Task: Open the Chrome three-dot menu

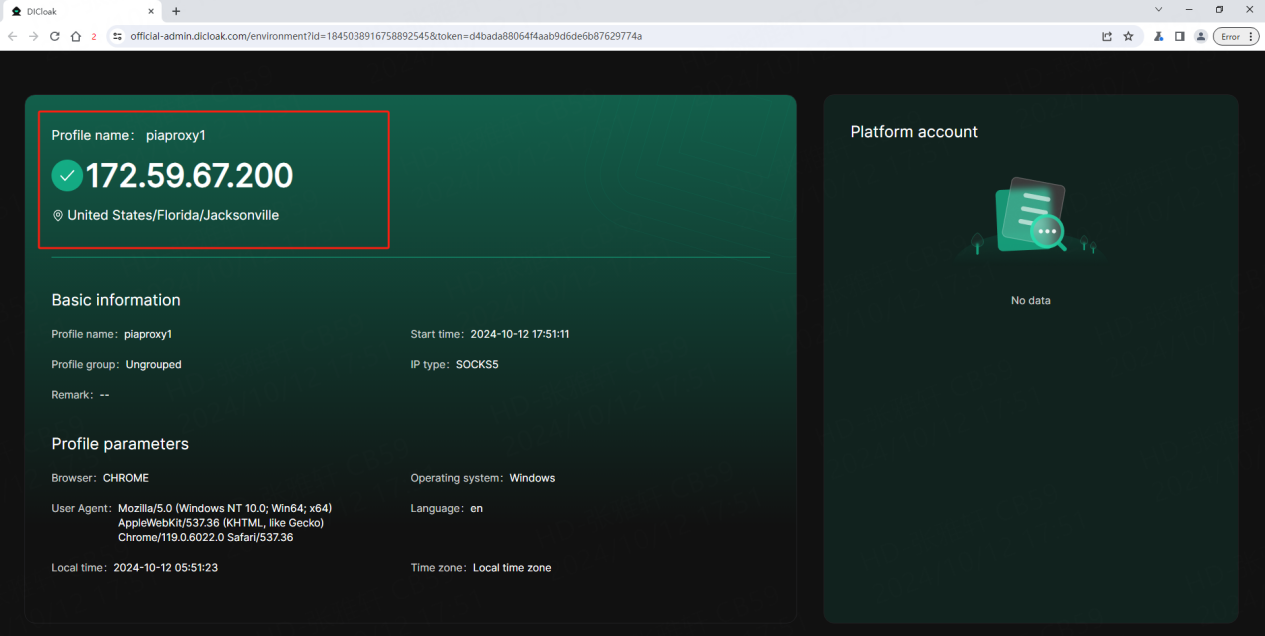Action: point(1250,36)
